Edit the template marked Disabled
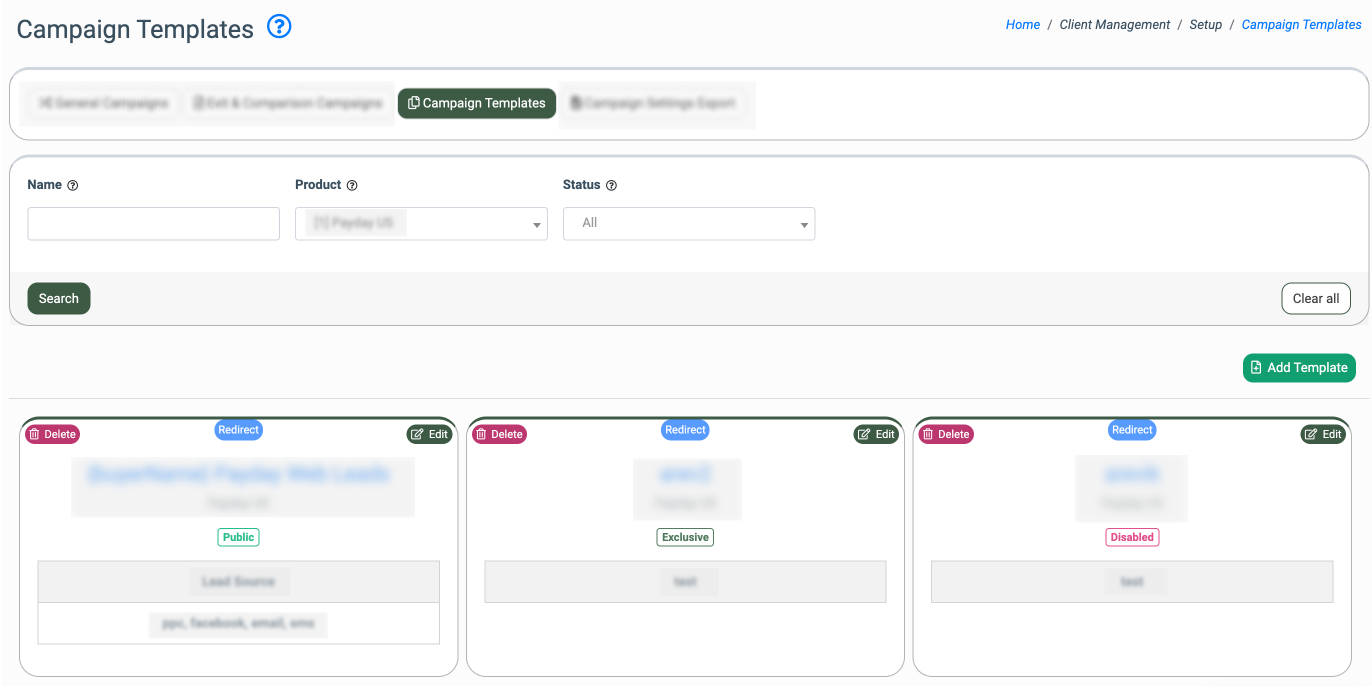 1322,434
